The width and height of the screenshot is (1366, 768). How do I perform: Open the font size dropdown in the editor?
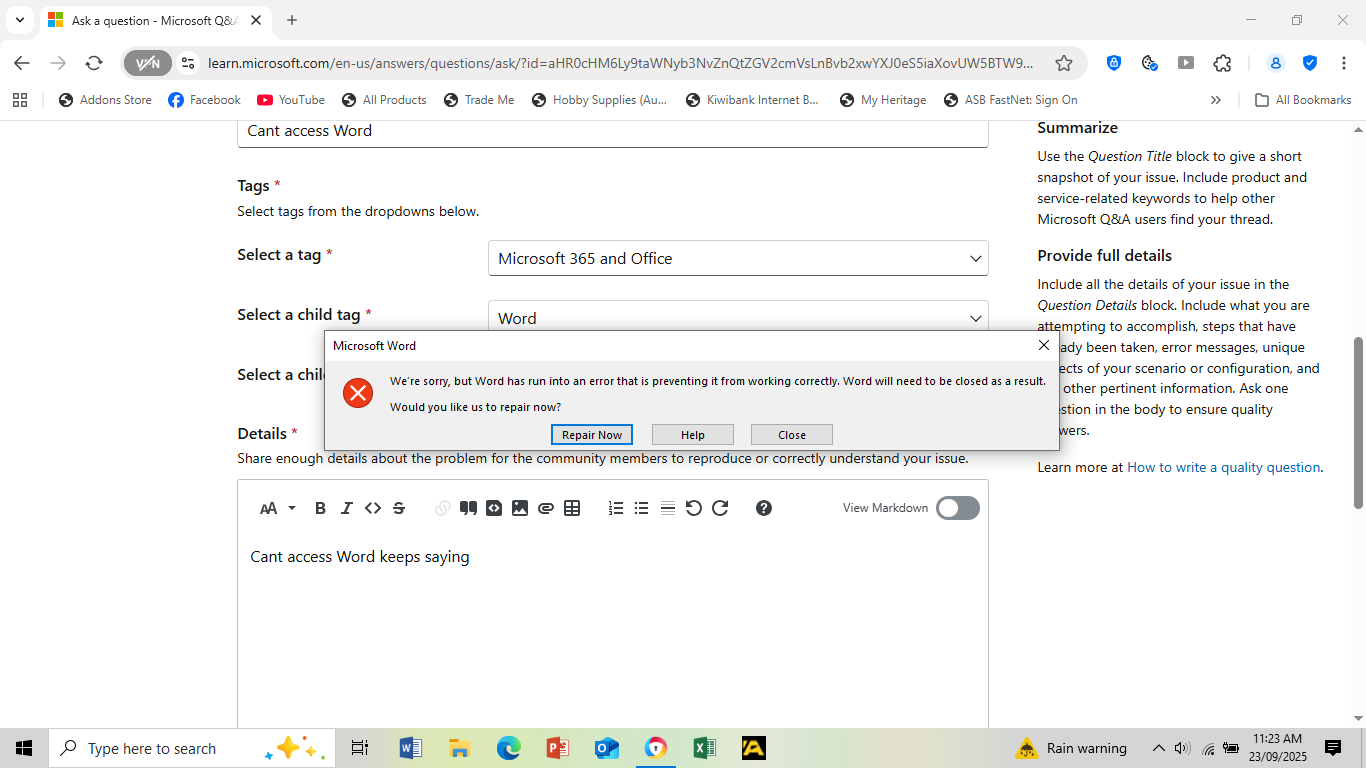[278, 508]
